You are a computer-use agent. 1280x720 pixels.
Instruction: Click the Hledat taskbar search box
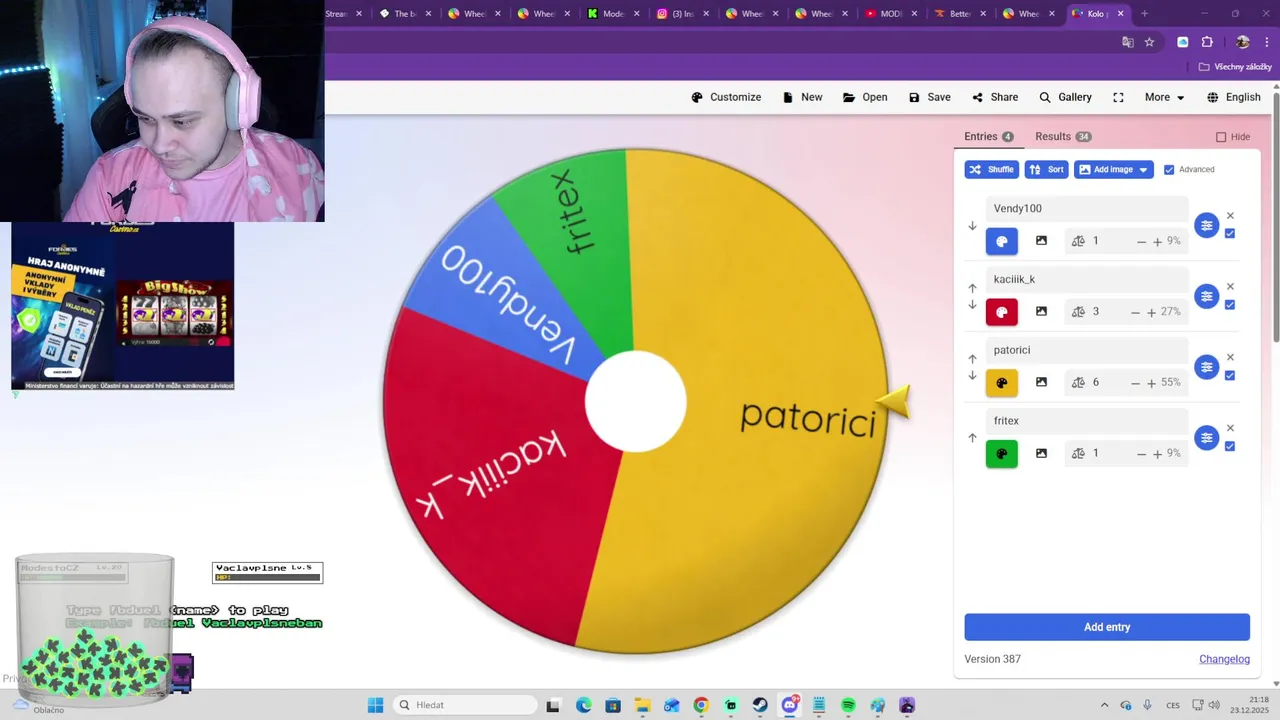(465, 705)
